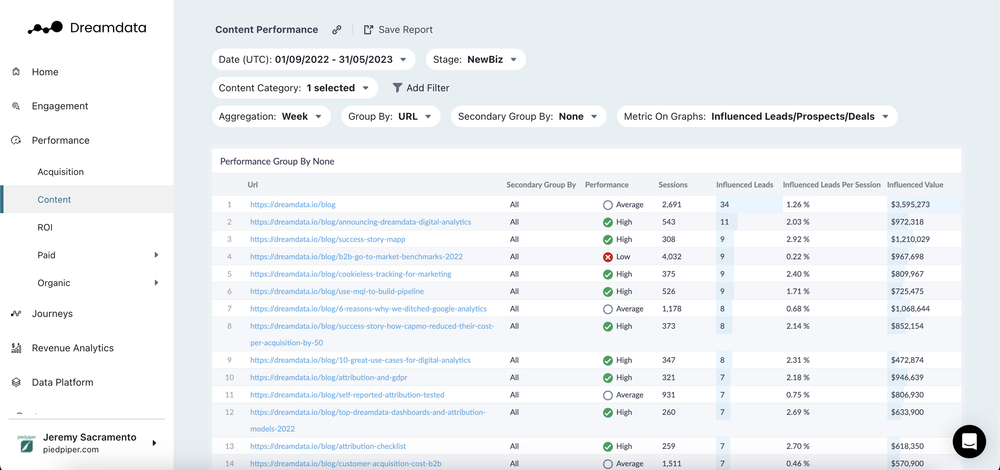Viewport: 1000px width, 470px height.
Task: Click the Dreamdata logo
Action: [87, 28]
